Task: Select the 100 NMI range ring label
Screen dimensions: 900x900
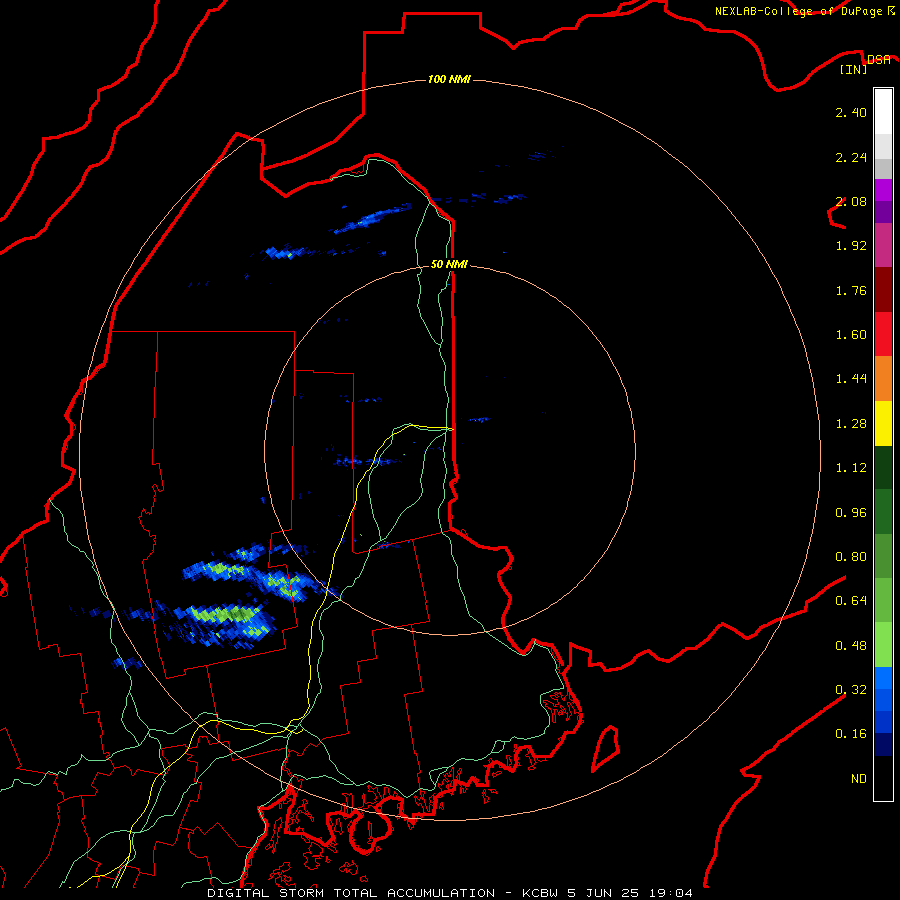Action: pos(449,79)
